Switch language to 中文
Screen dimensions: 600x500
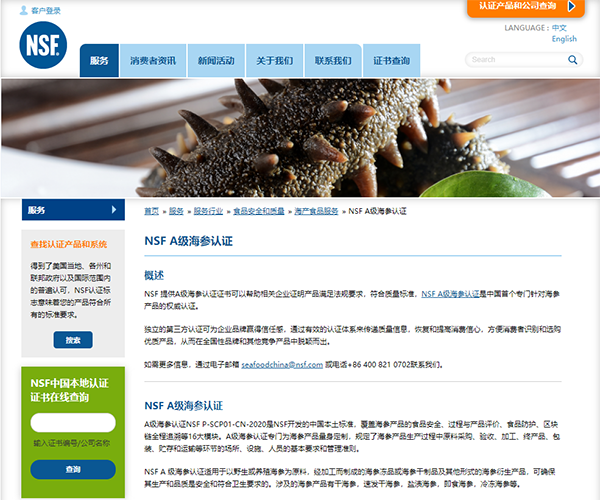[559, 28]
